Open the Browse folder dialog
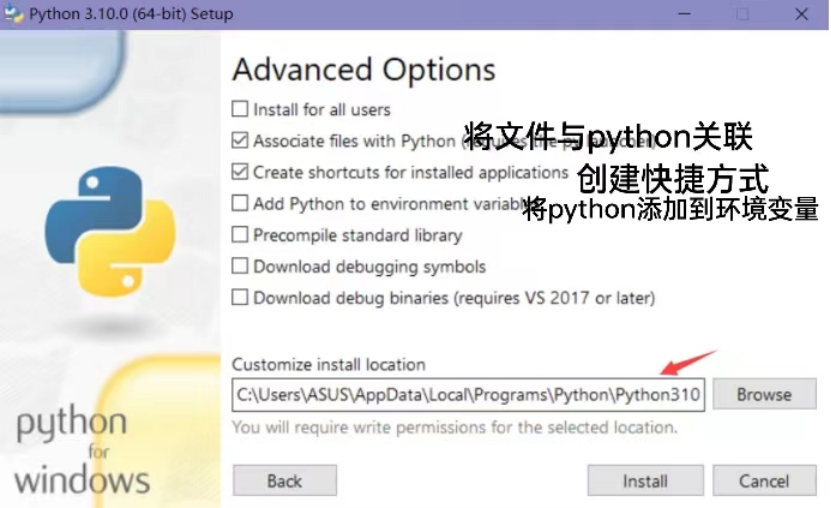This screenshot has width=831, height=508. pyautogui.click(x=764, y=394)
